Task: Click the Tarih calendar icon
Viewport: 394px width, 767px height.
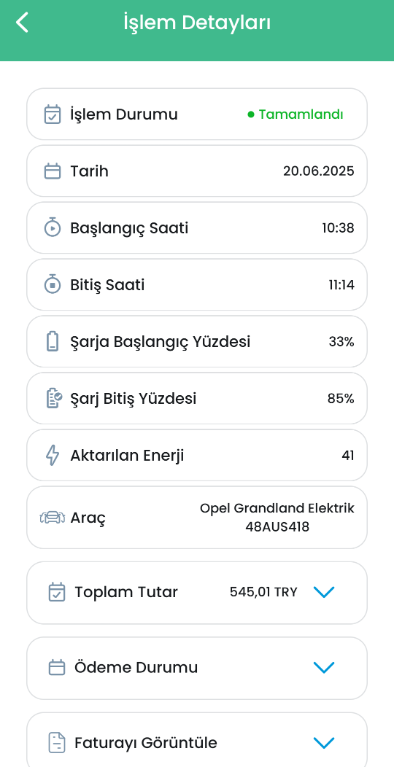Action: pos(52,171)
